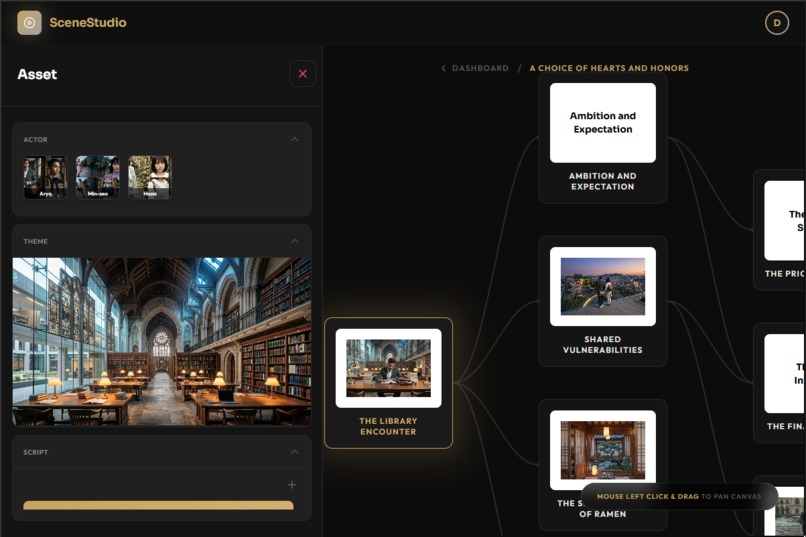The width and height of the screenshot is (806, 537).
Task: Click the ACTOR section label
Action: [x=35, y=139]
